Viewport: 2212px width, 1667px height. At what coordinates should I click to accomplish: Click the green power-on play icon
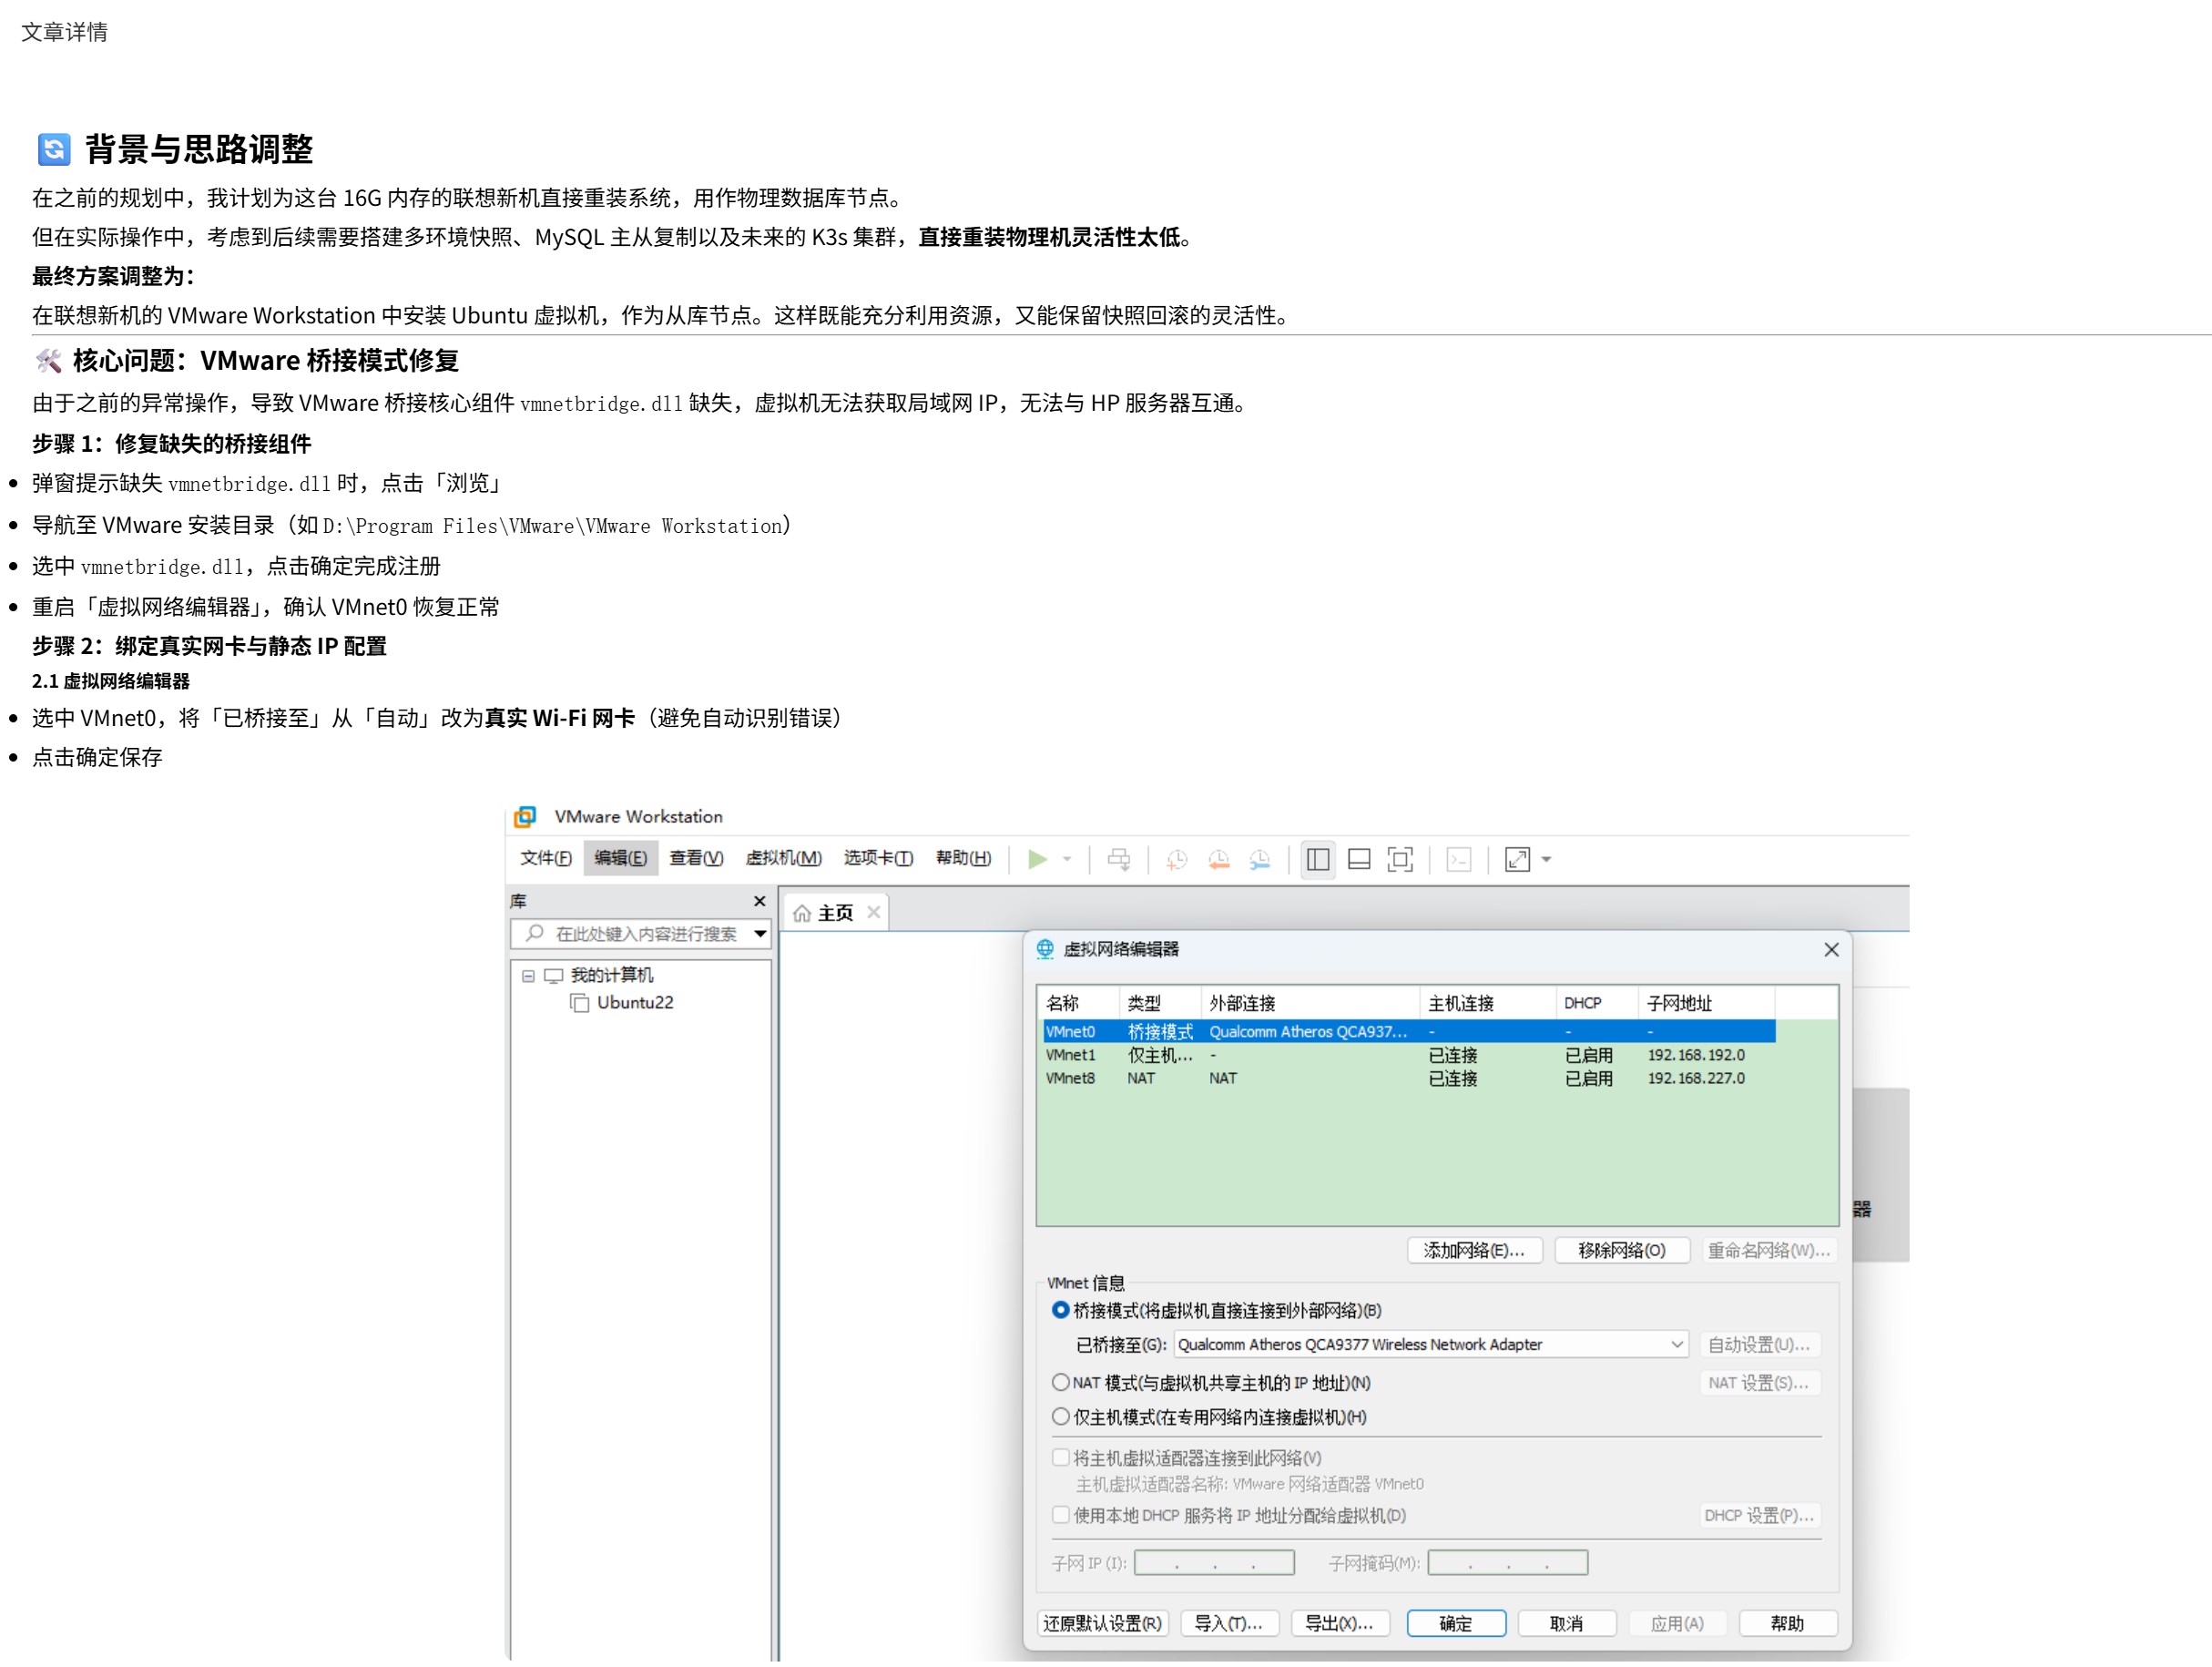[x=1037, y=859]
